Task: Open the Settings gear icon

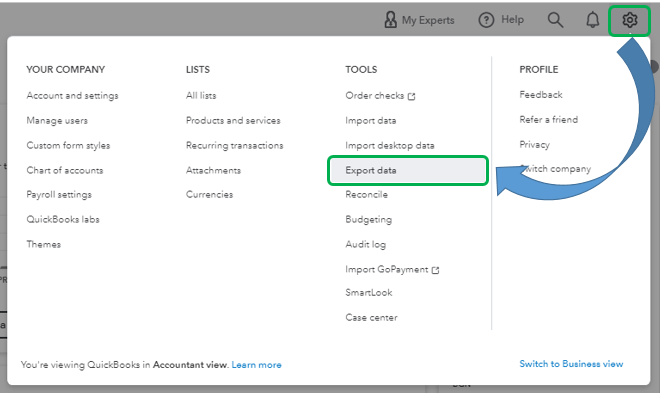Action: (630, 20)
